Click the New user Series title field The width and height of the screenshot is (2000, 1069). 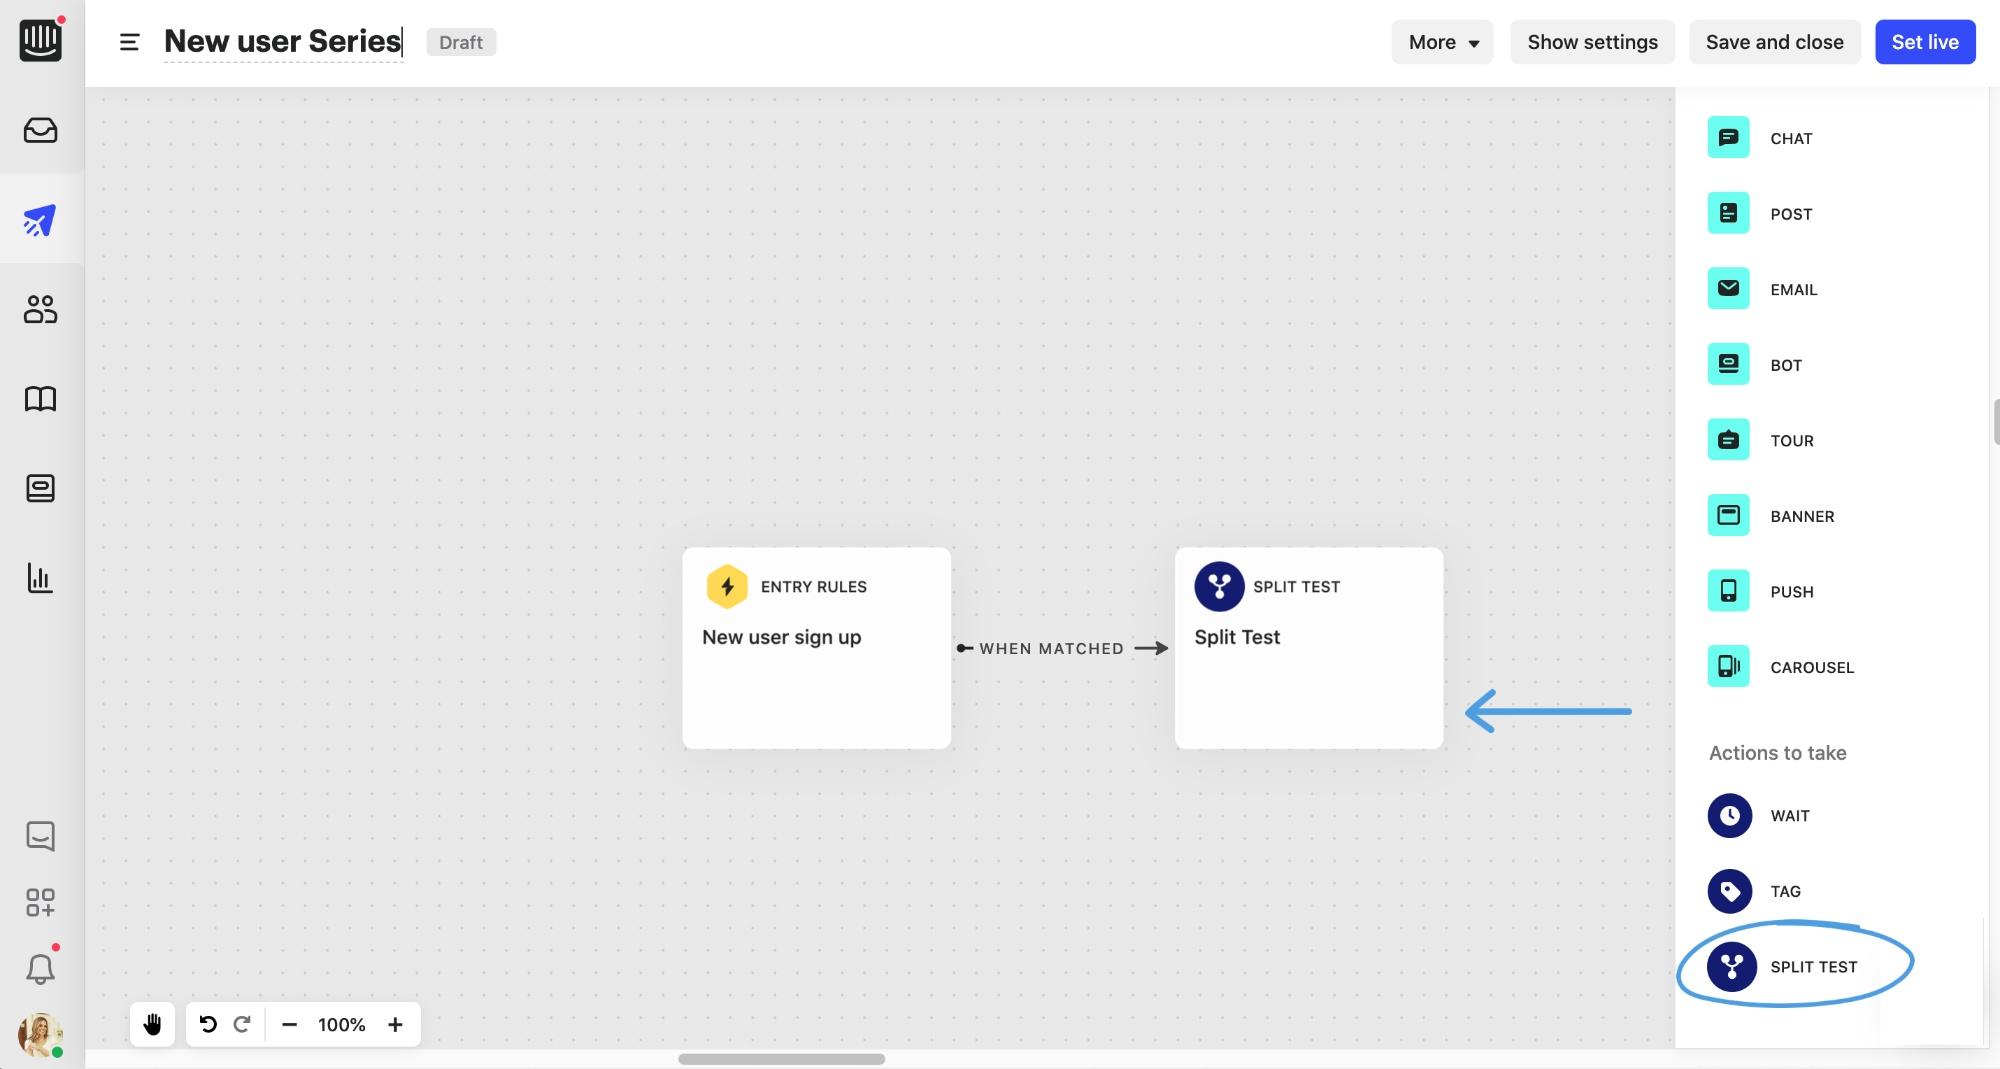coord(283,42)
